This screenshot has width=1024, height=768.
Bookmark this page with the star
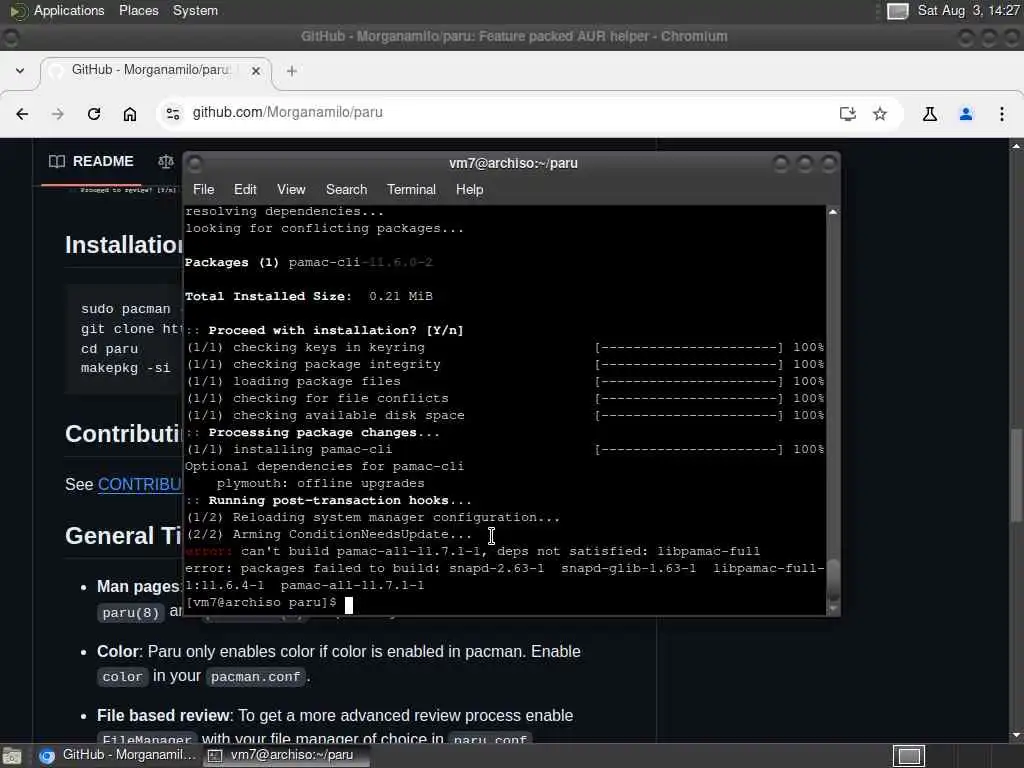(880, 114)
